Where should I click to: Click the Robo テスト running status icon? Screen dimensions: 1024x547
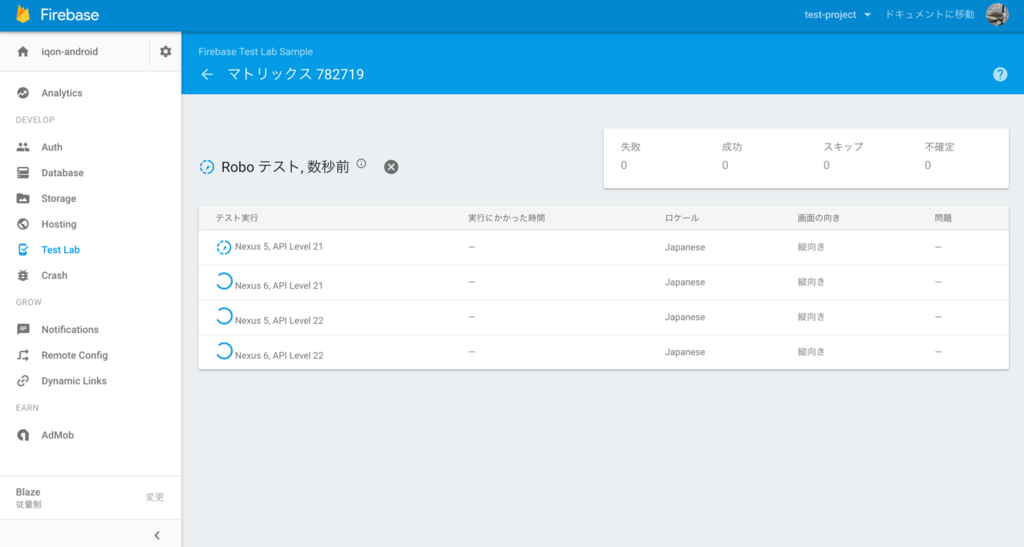(207, 167)
